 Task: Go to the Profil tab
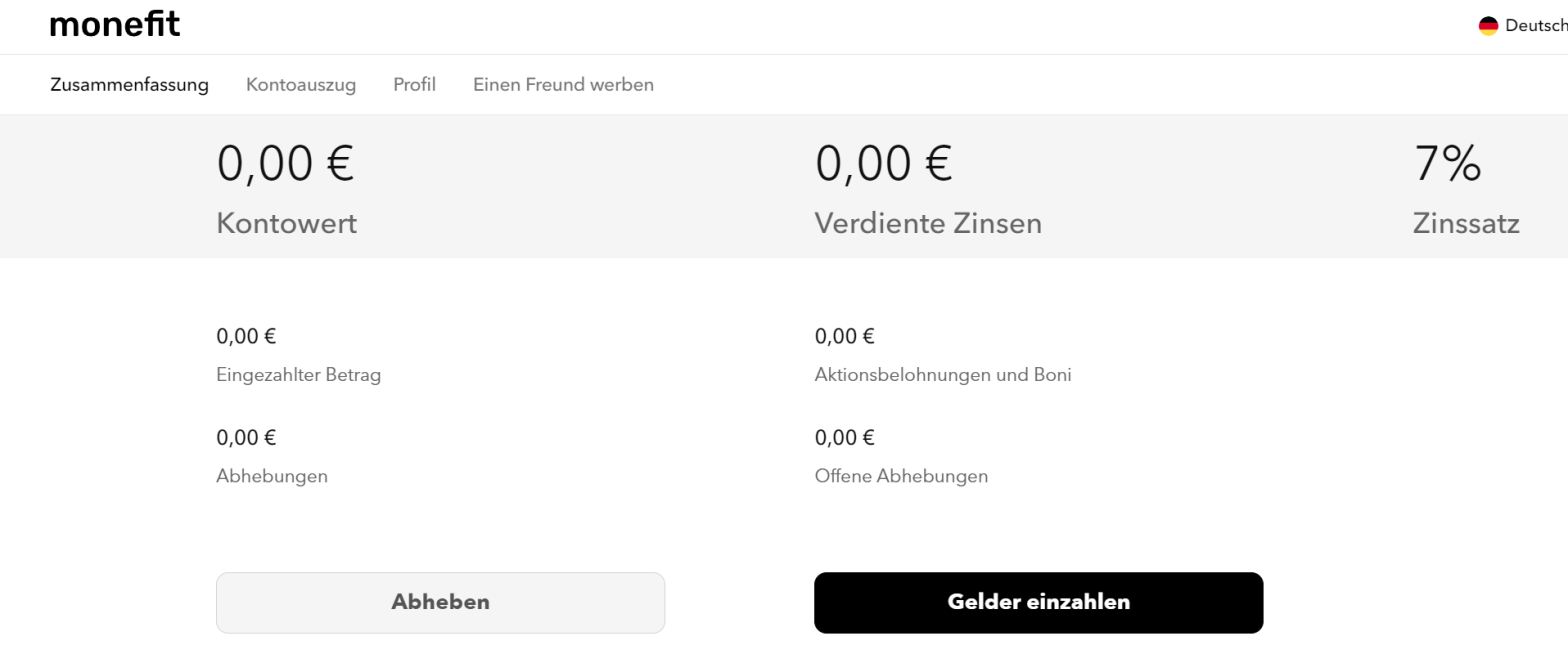click(x=414, y=85)
